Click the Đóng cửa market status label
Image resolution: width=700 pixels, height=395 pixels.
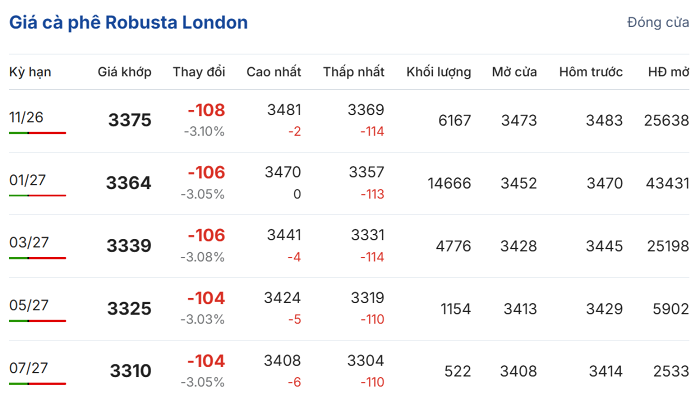(658, 22)
